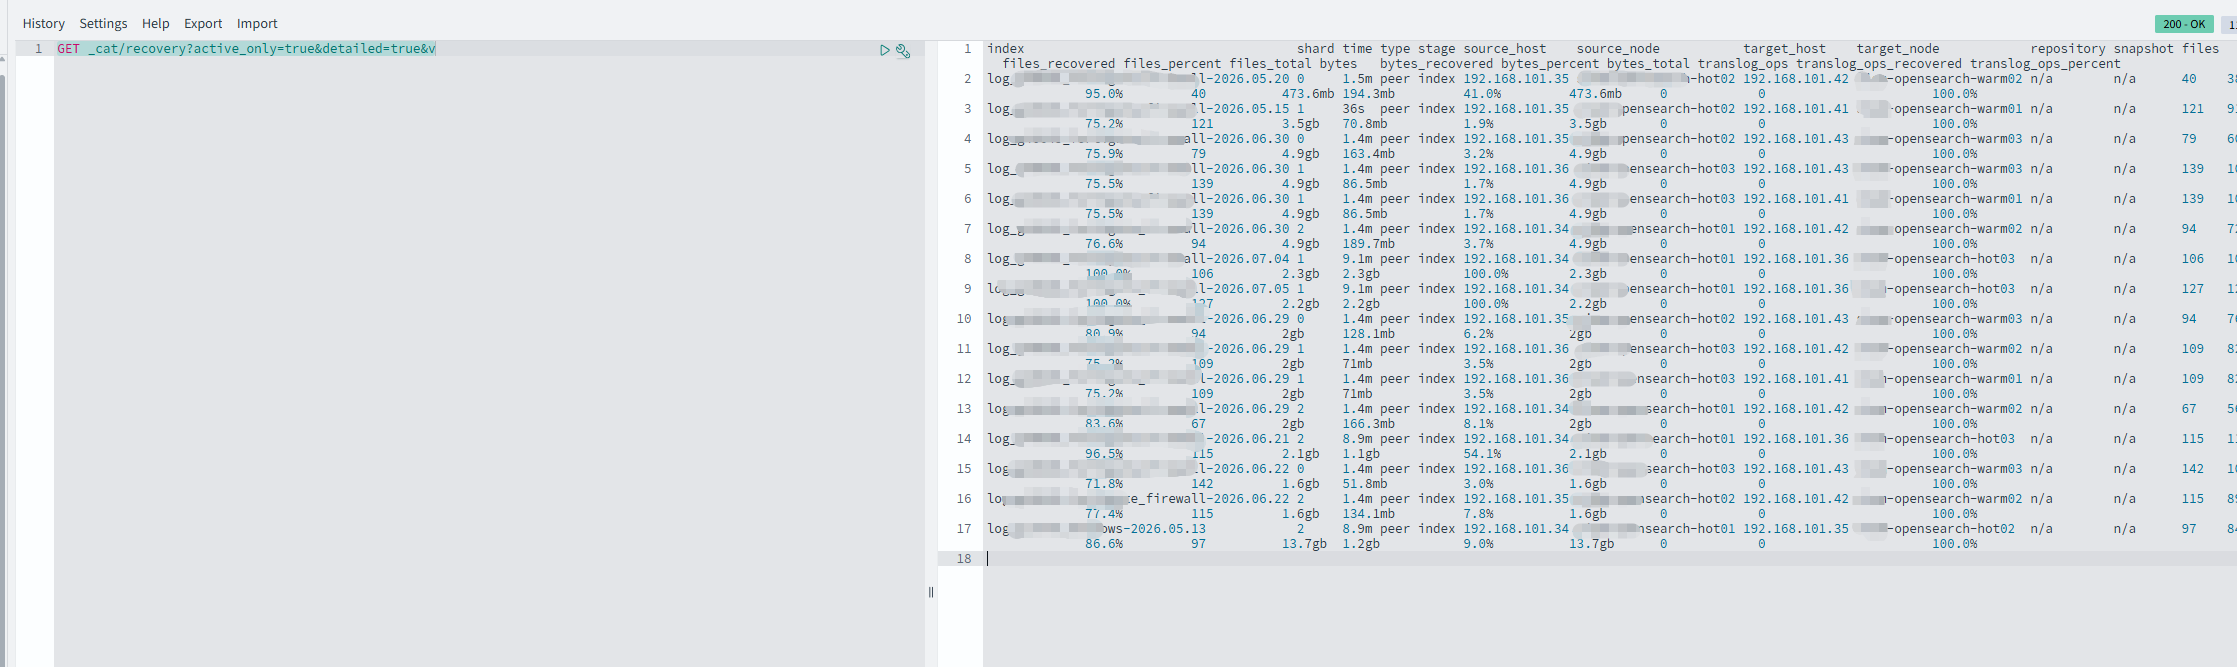Screen dimensions: 2237x667
Task: Select the 96.5% files percent value
Action: [1104, 453]
